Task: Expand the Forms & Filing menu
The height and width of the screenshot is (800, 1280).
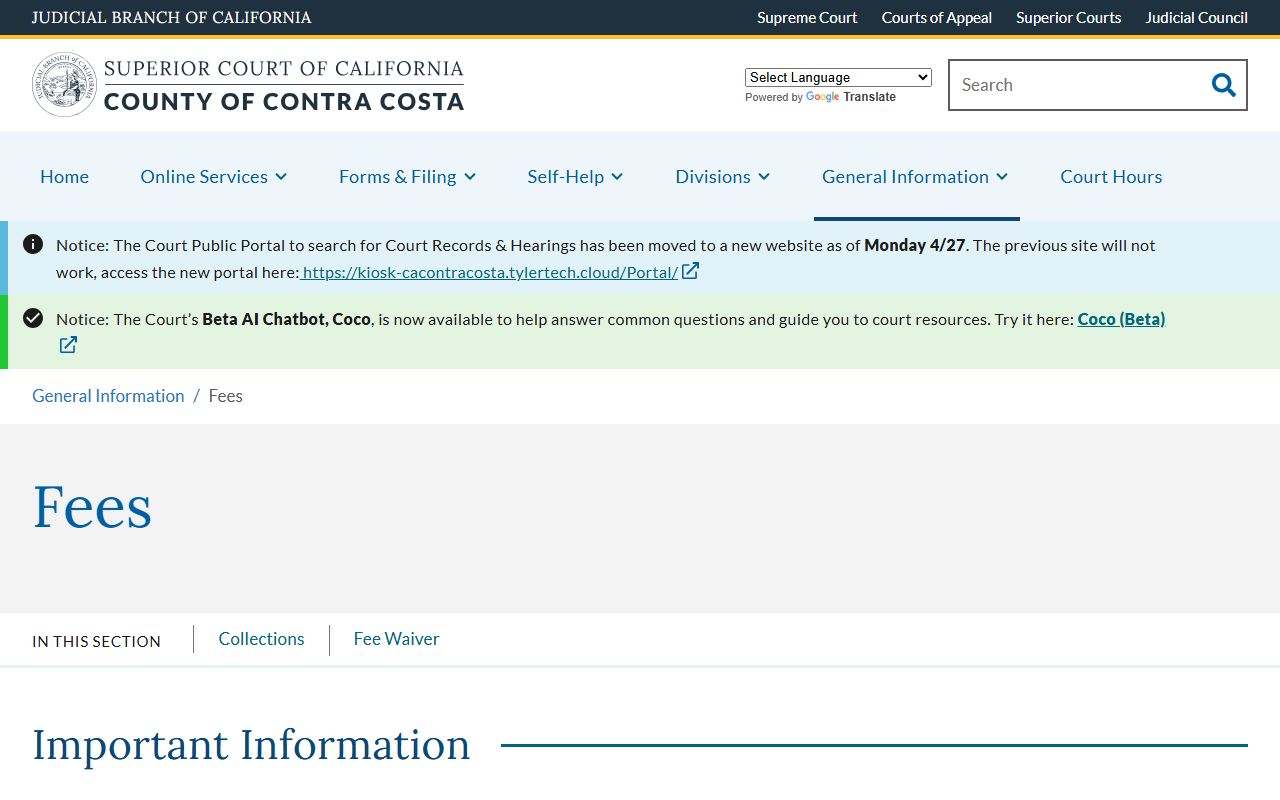Action: 407,176
